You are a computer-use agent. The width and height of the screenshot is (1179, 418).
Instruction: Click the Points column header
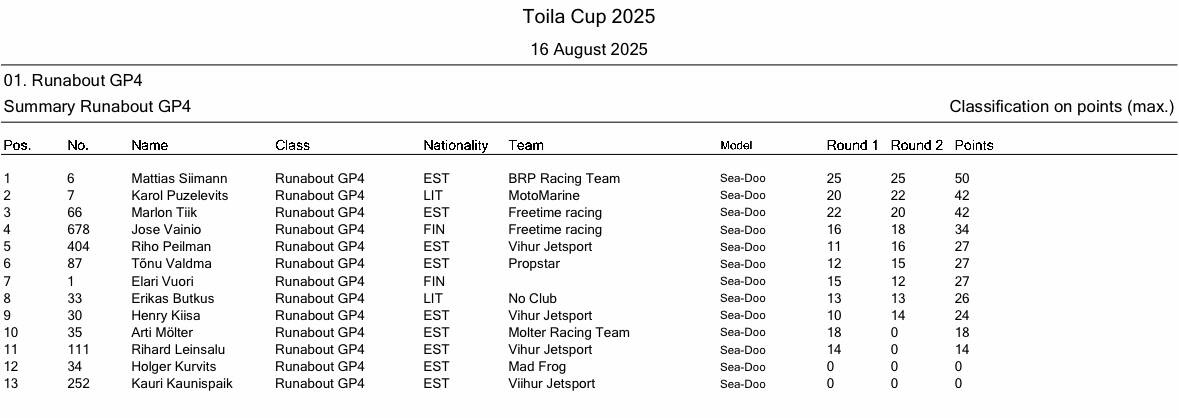pos(974,146)
